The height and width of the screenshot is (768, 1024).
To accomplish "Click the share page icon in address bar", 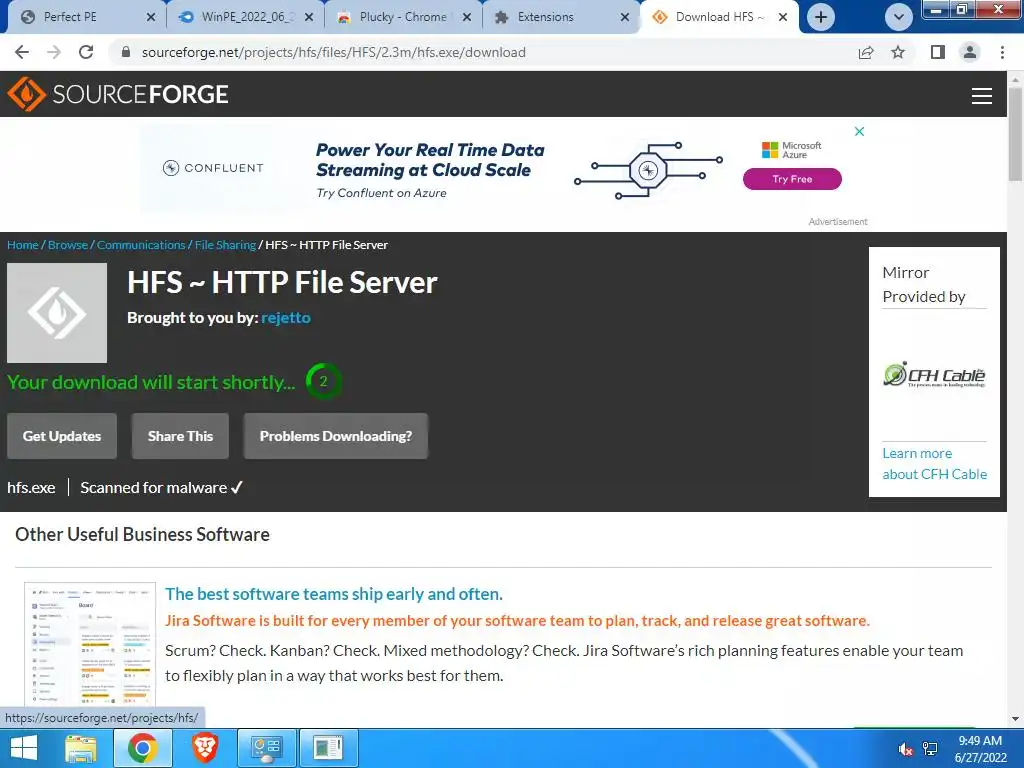I will (866, 52).
